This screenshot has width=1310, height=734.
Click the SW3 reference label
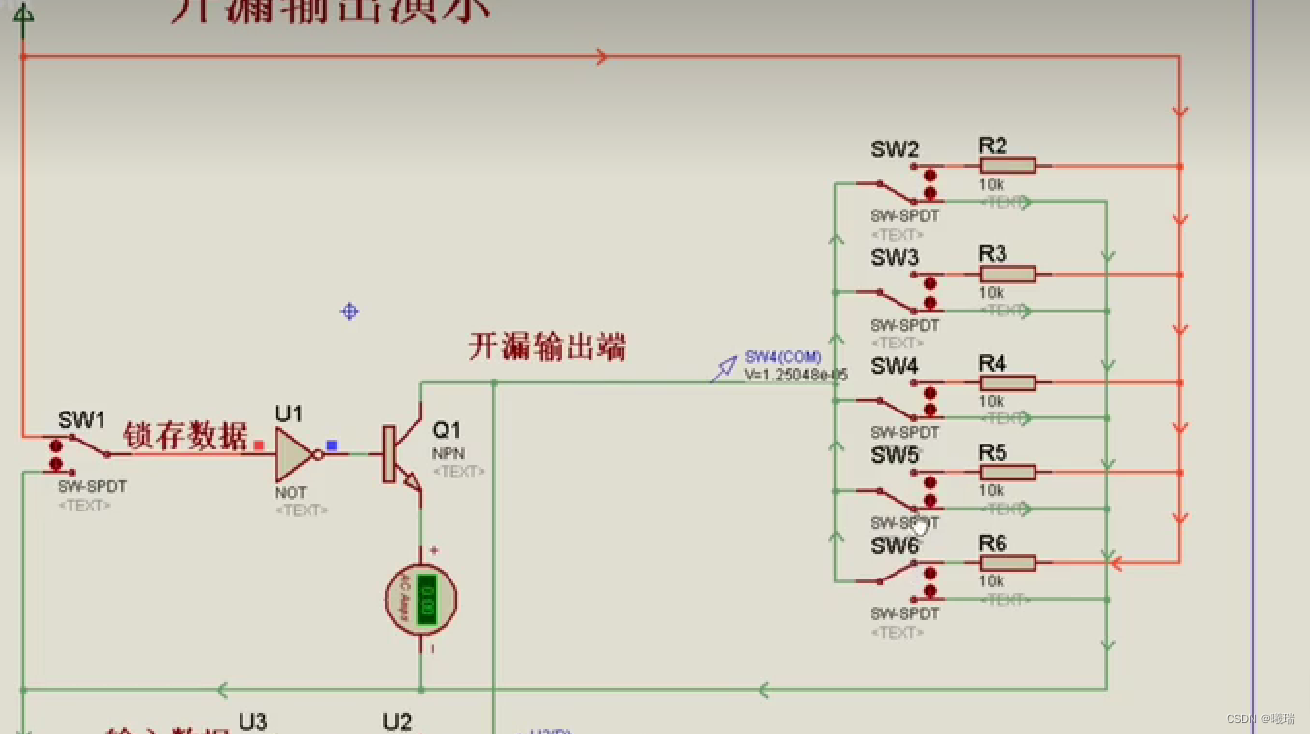point(894,258)
